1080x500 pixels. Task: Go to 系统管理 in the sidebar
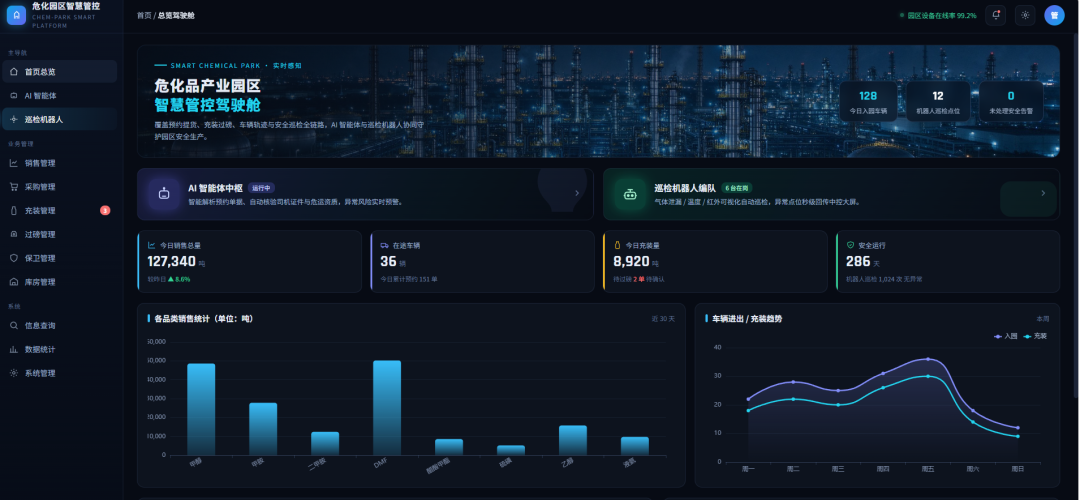tap(59, 373)
